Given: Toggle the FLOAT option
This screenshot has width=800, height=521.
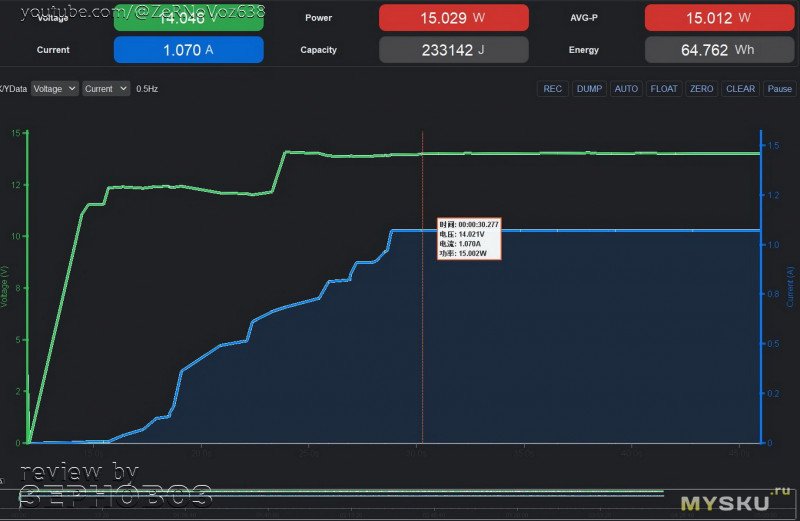Looking at the screenshot, I should point(664,89).
